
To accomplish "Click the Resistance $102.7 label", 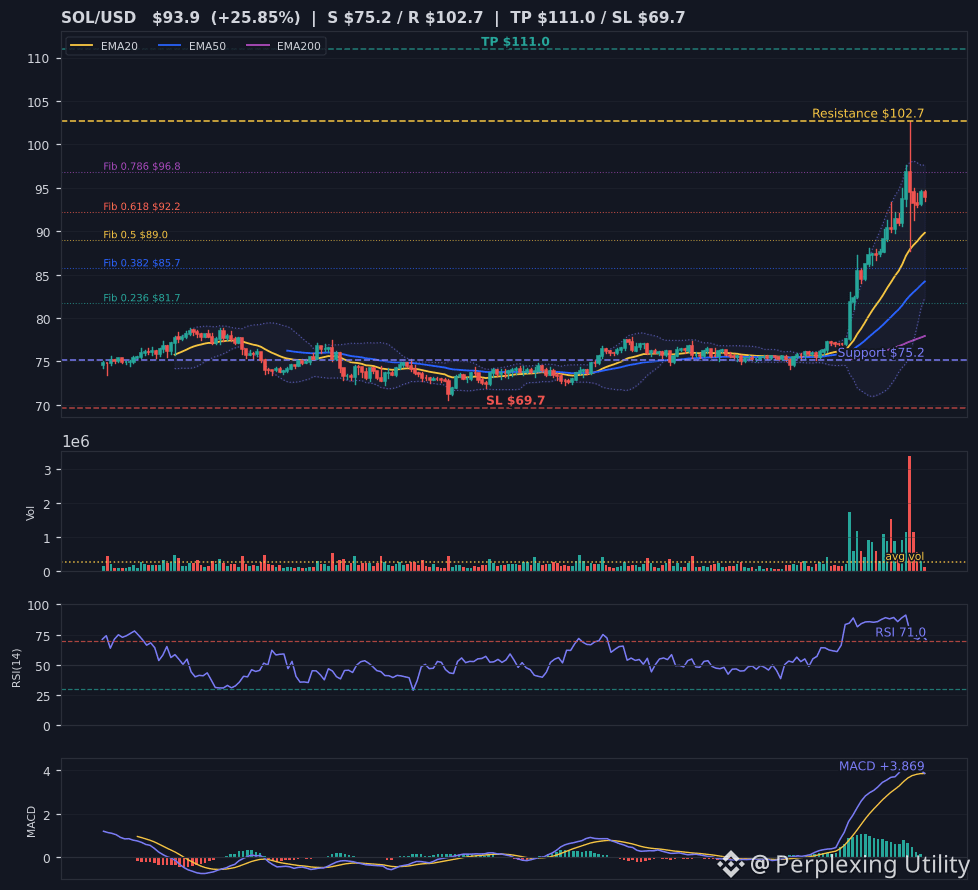I will click(868, 114).
